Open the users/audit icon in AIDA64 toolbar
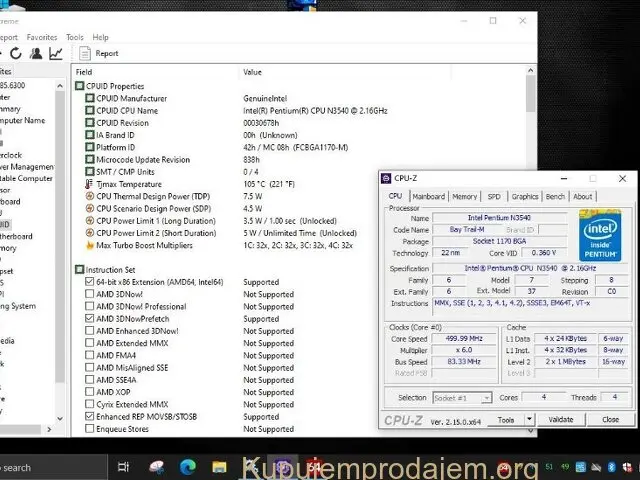This screenshot has width=640, height=480. click(35, 53)
